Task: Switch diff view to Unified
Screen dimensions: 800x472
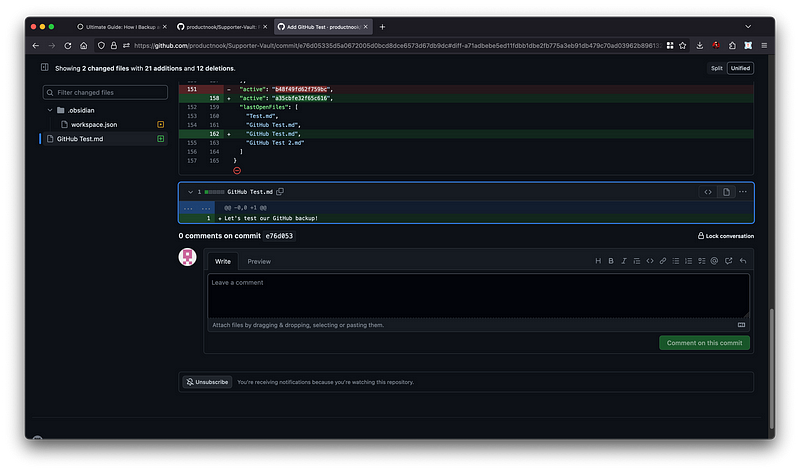Action: (740, 68)
